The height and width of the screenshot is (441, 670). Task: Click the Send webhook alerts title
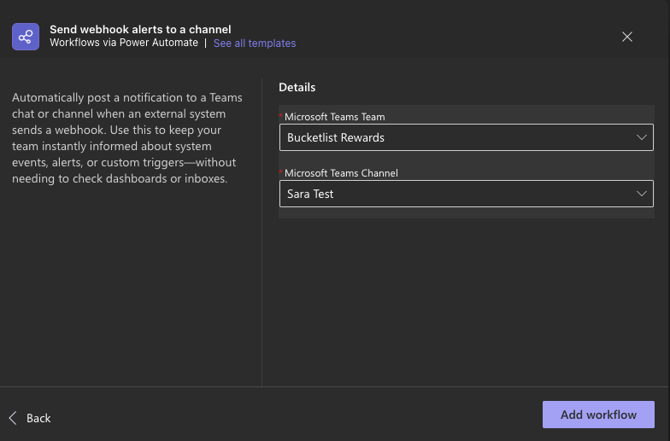click(140, 29)
